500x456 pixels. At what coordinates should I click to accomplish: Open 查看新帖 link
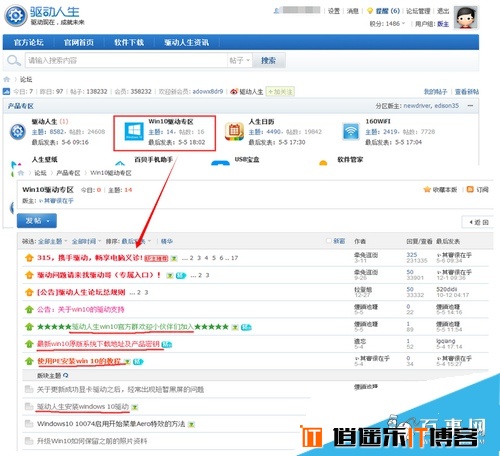click(x=467, y=91)
